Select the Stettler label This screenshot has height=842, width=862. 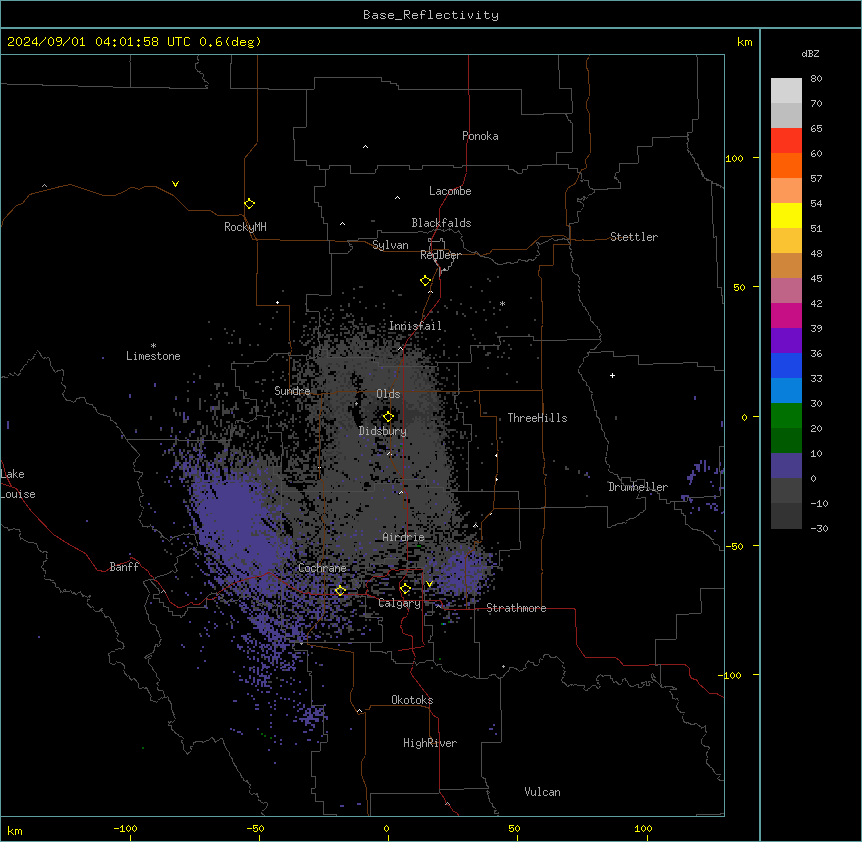(633, 237)
